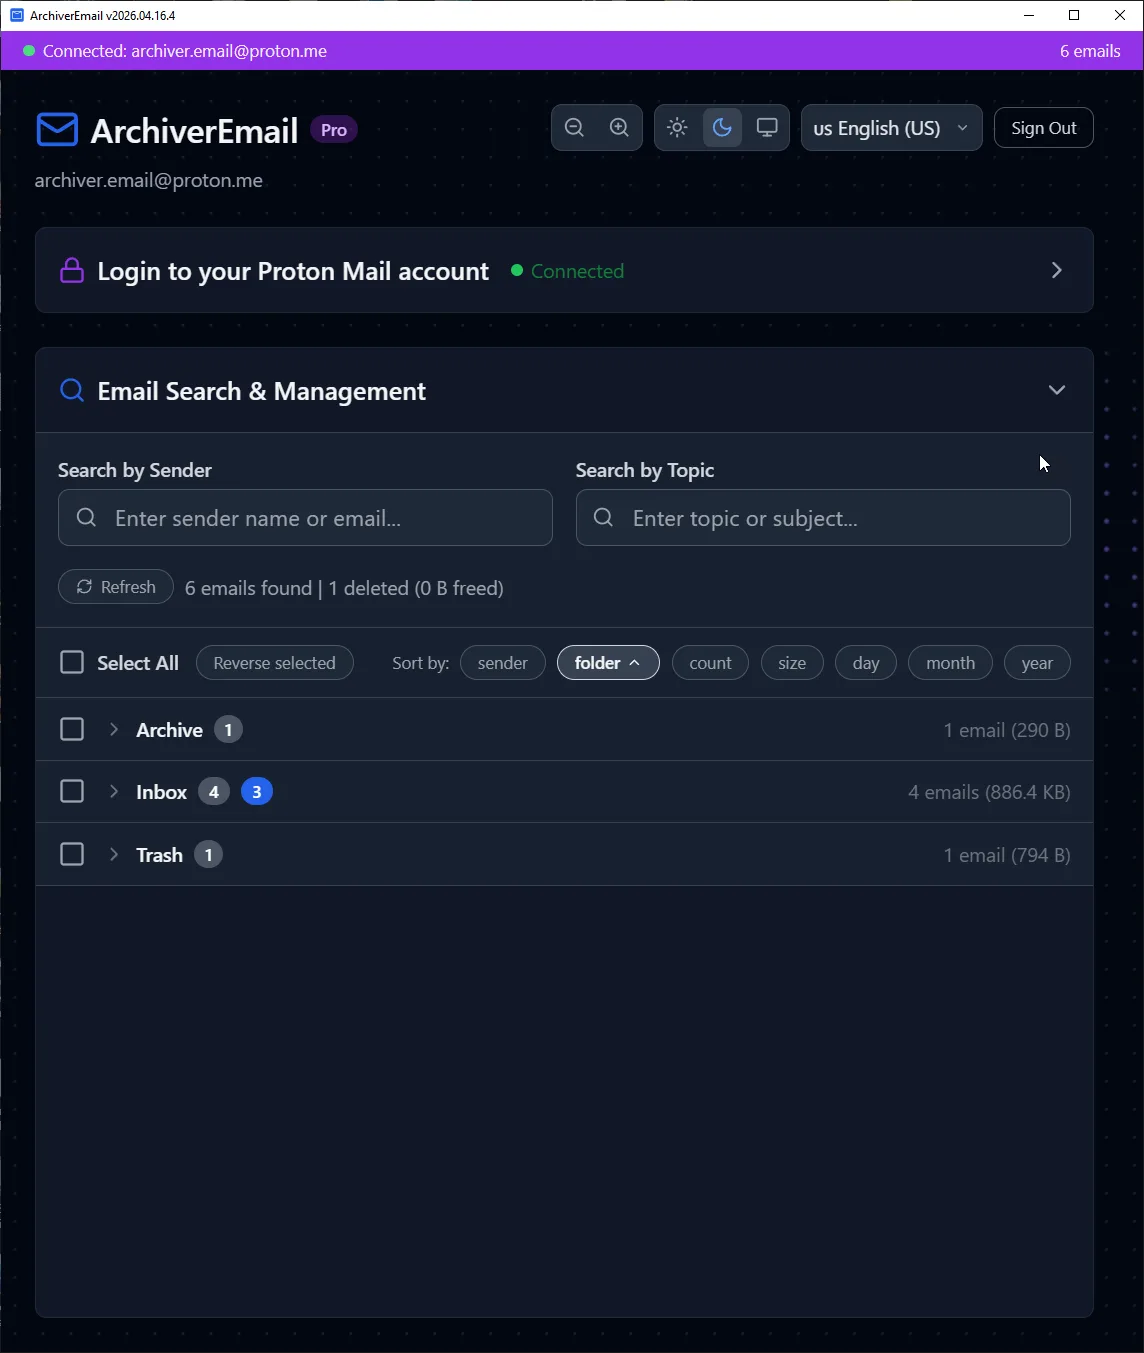Click the zoom out magnifier icon
The width and height of the screenshot is (1144, 1353).
pyautogui.click(x=574, y=127)
